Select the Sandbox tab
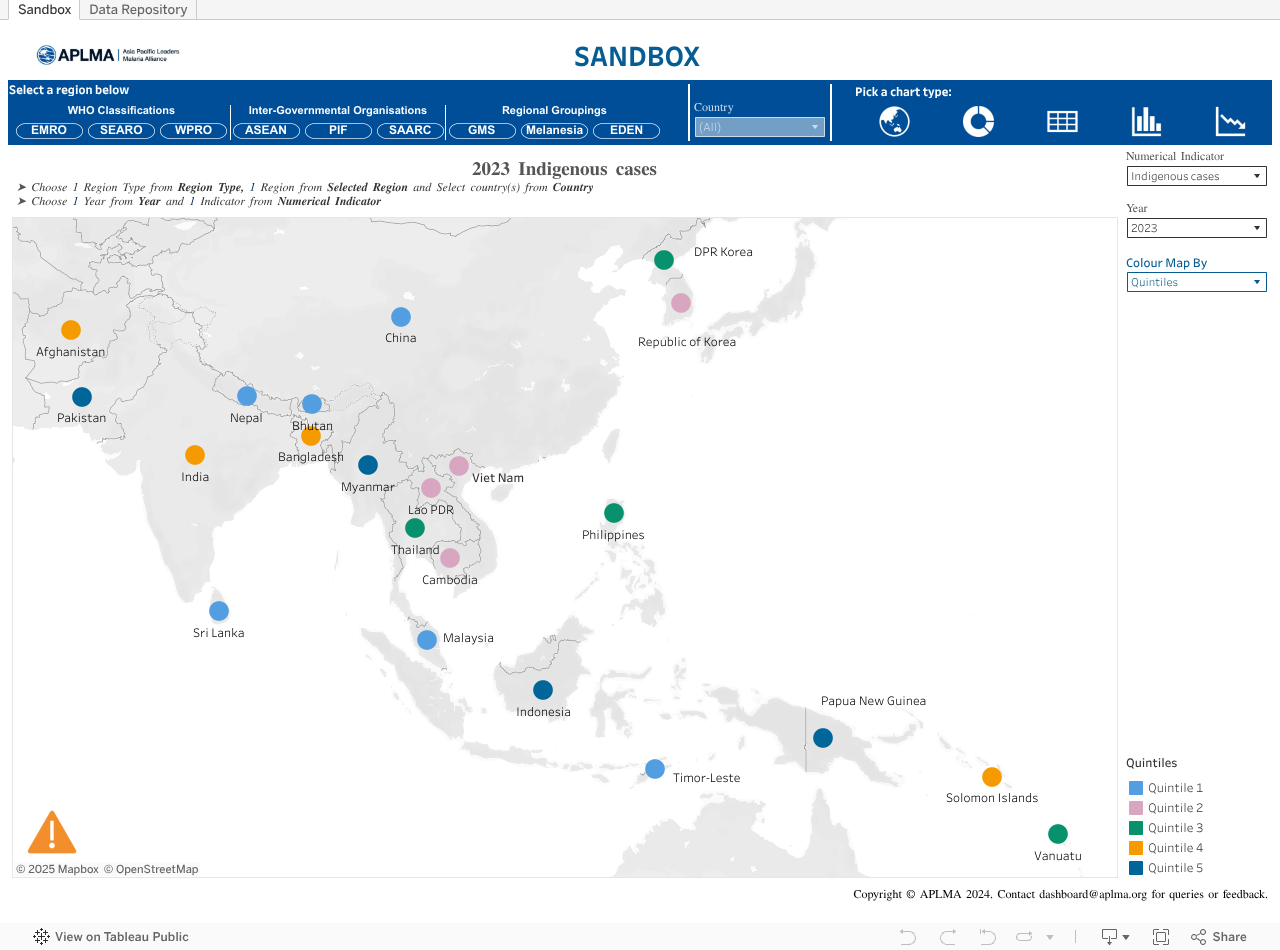1280x950 pixels. [x=44, y=10]
